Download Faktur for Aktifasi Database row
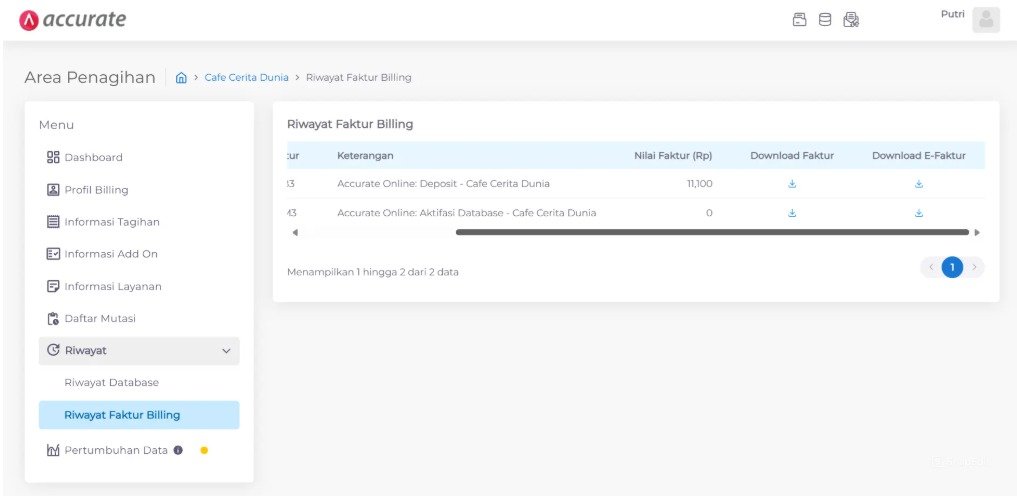The height and width of the screenshot is (496, 1017). [x=792, y=213]
